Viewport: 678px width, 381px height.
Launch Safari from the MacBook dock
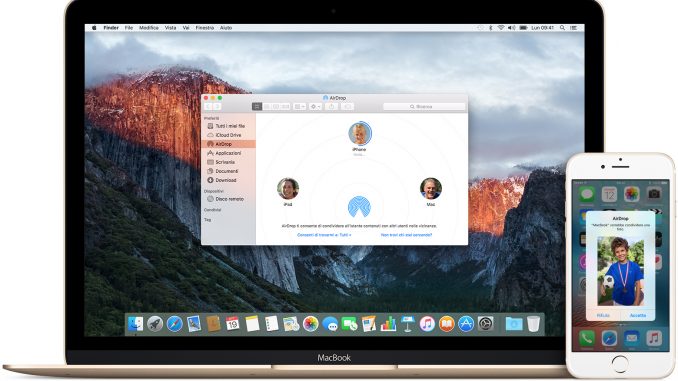click(x=174, y=323)
